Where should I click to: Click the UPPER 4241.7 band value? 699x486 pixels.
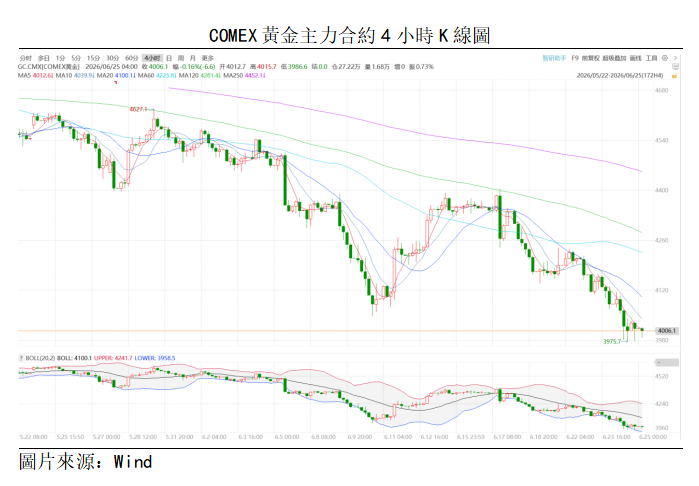[113, 358]
